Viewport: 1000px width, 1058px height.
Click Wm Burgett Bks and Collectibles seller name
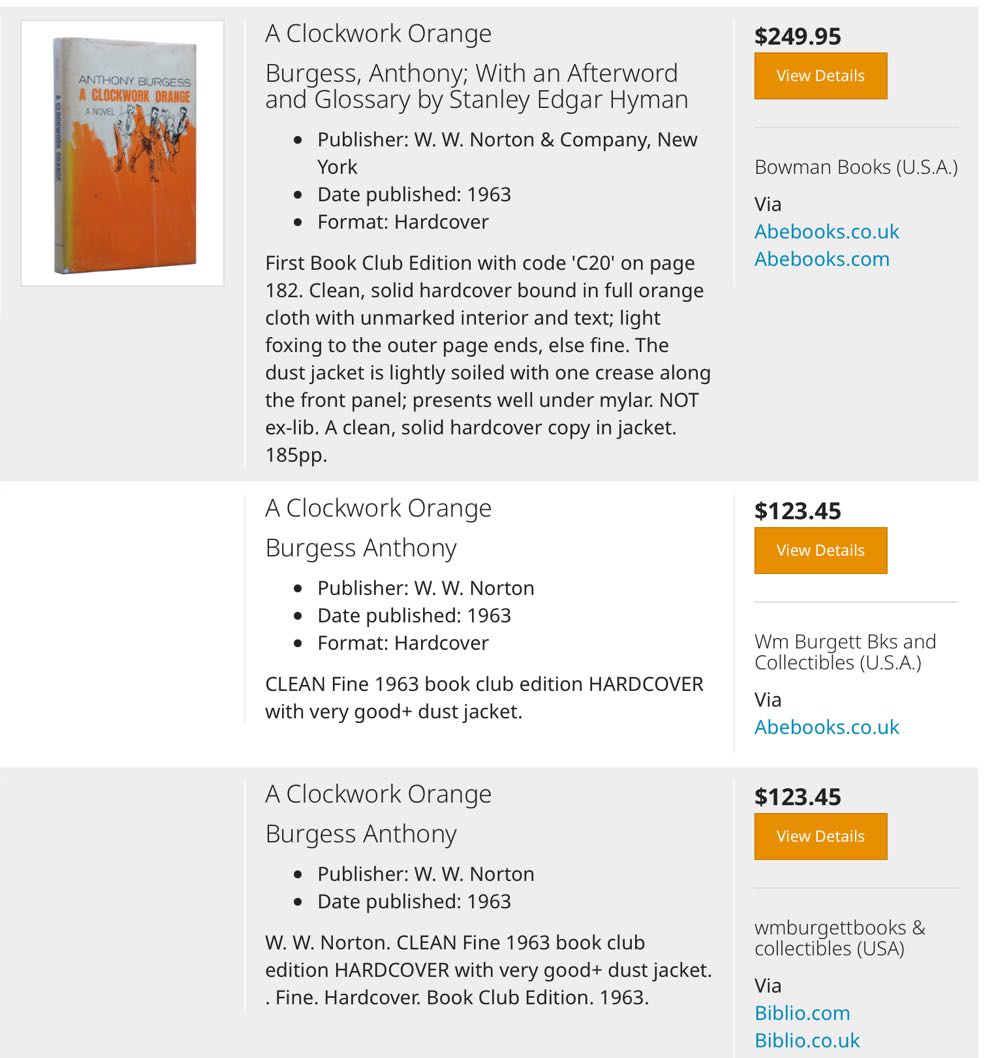coord(845,652)
